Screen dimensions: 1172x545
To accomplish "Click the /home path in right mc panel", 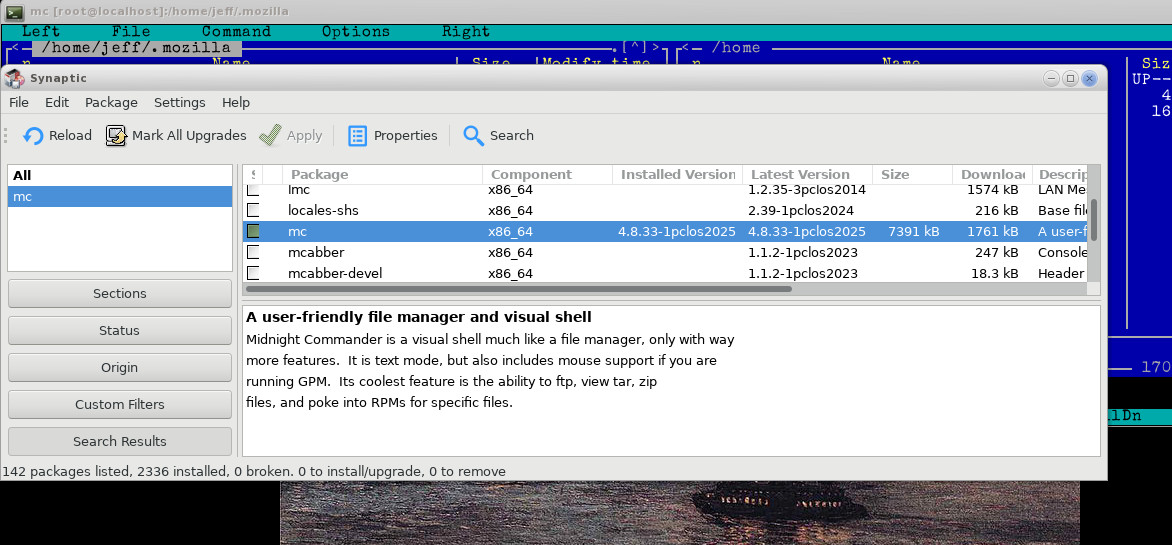I will pos(735,48).
